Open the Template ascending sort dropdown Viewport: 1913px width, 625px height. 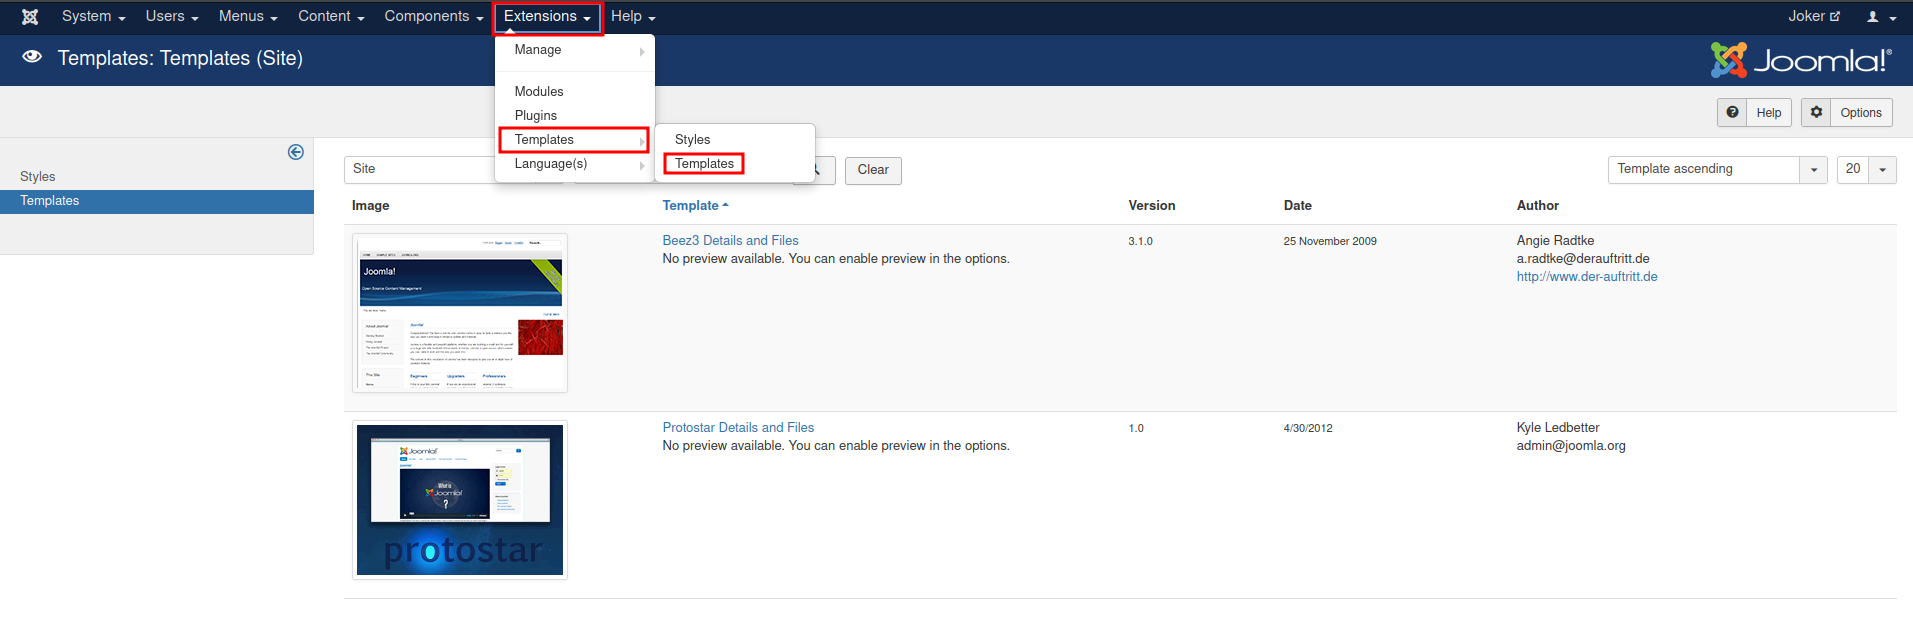[1717, 170]
